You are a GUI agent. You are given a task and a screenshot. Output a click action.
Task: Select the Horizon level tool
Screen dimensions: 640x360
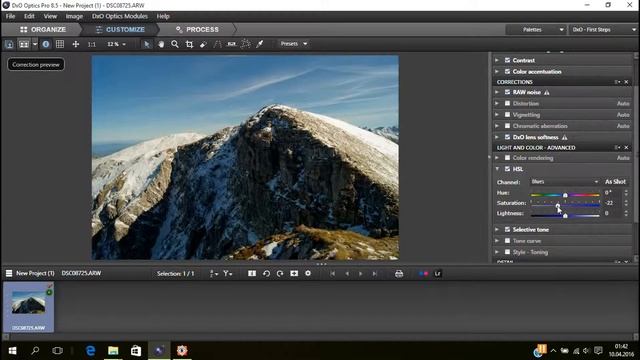231,44
